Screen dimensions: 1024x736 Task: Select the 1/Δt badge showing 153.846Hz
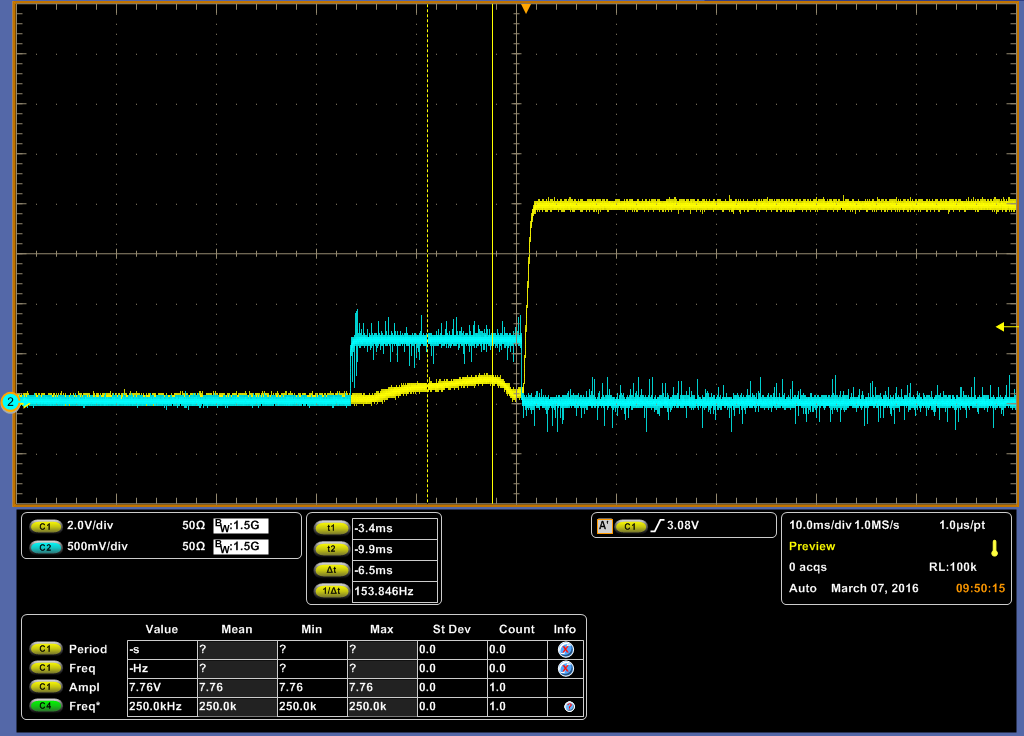332,590
